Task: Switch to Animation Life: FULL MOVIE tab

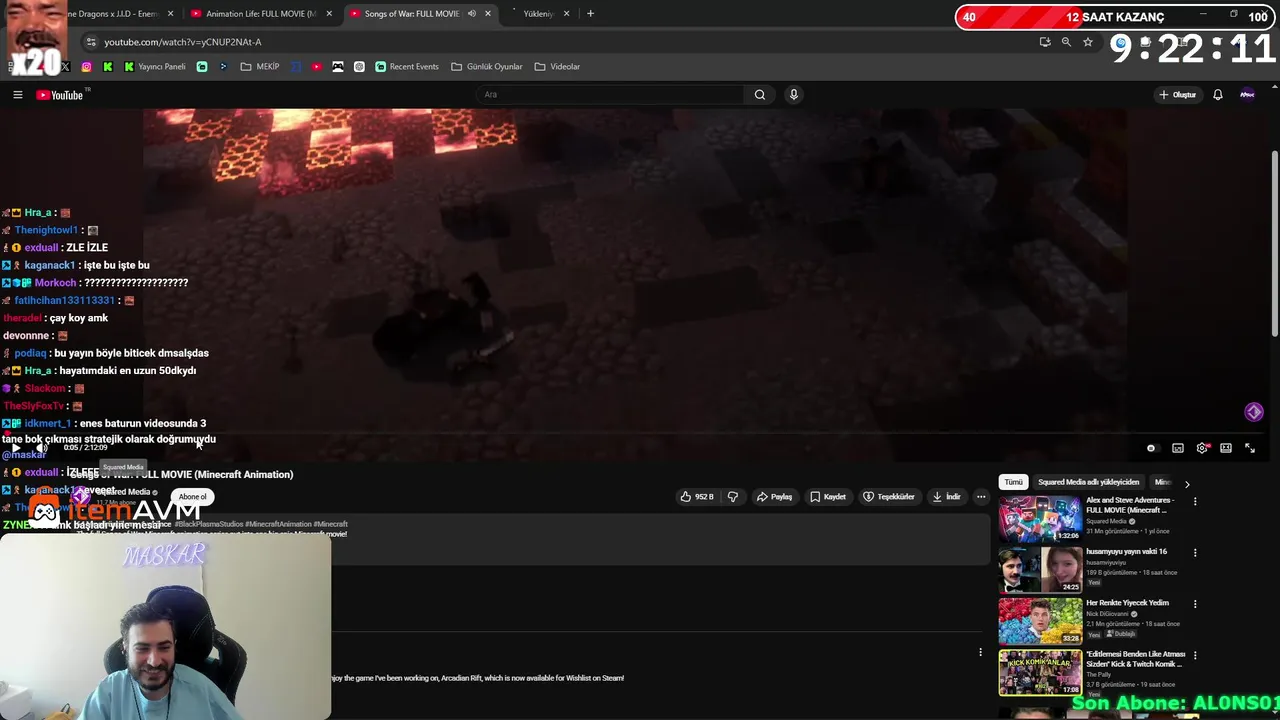Action: tap(260, 14)
